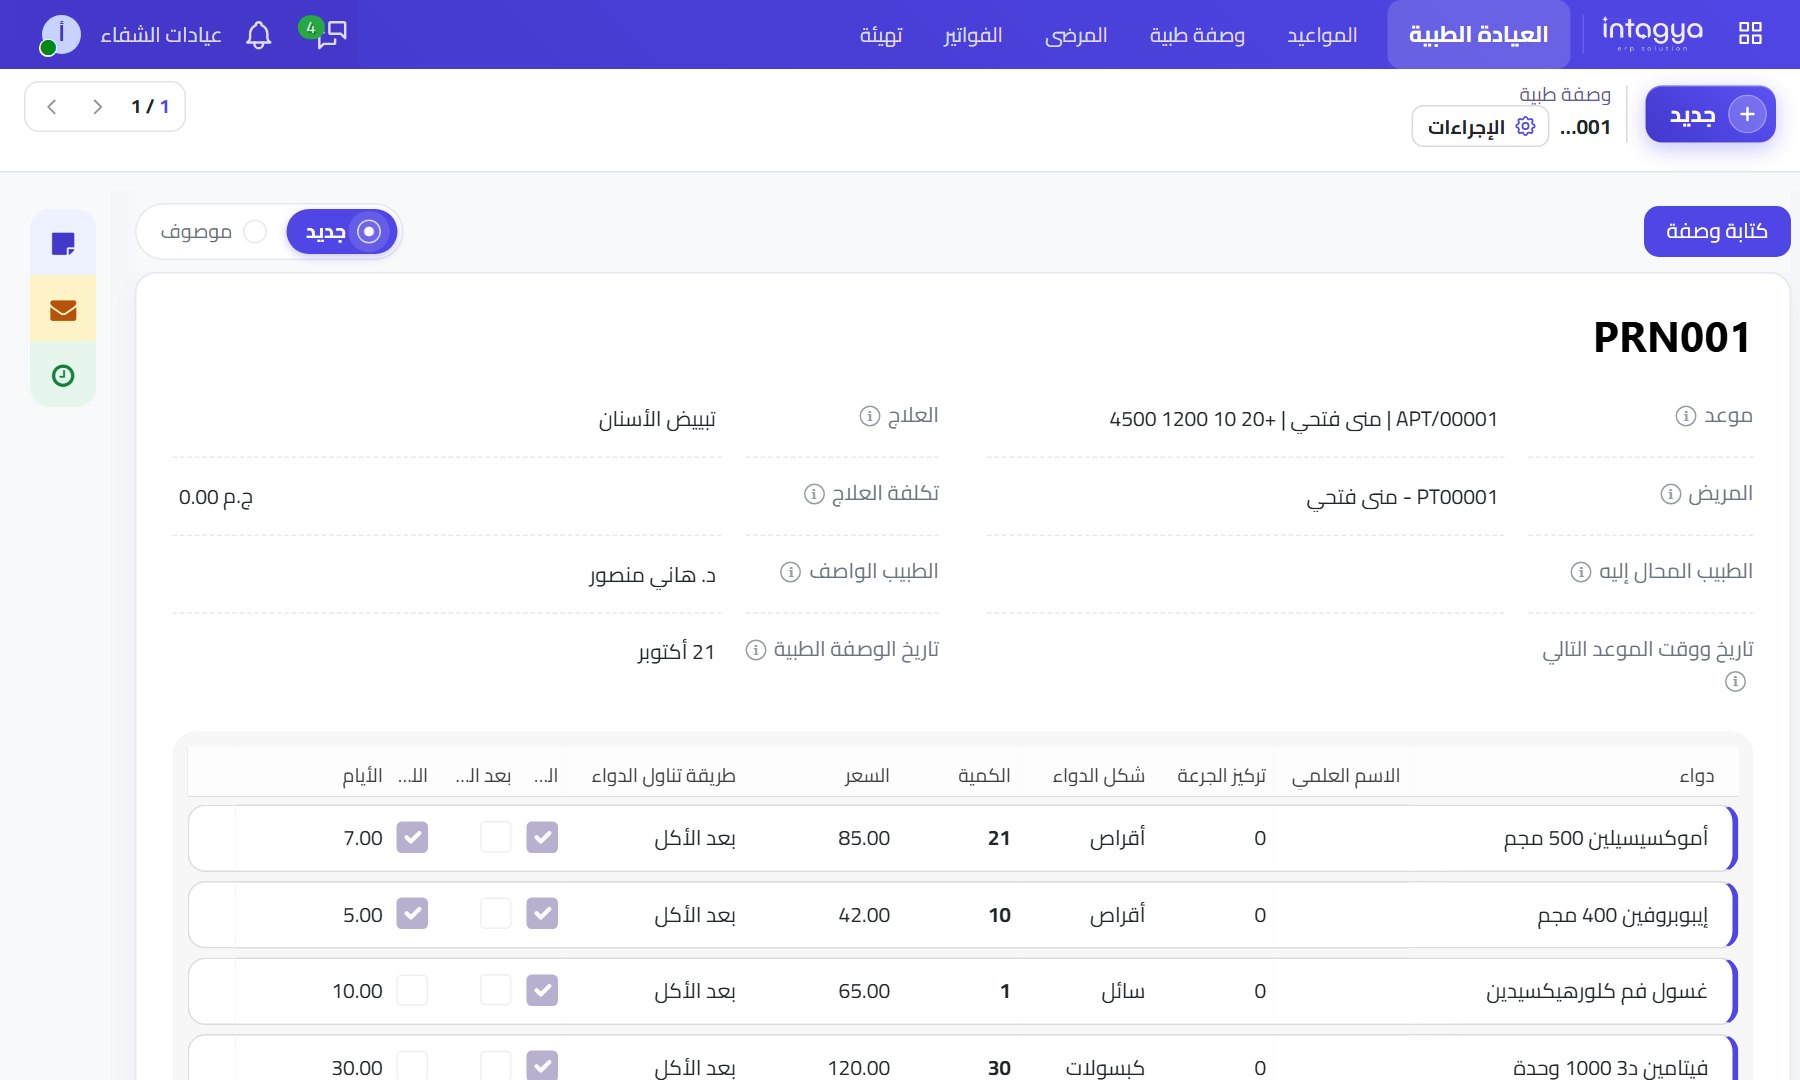This screenshot has height=1080, width=1800.
Task: Select the موصوف status option
Action: coord(214,232)
